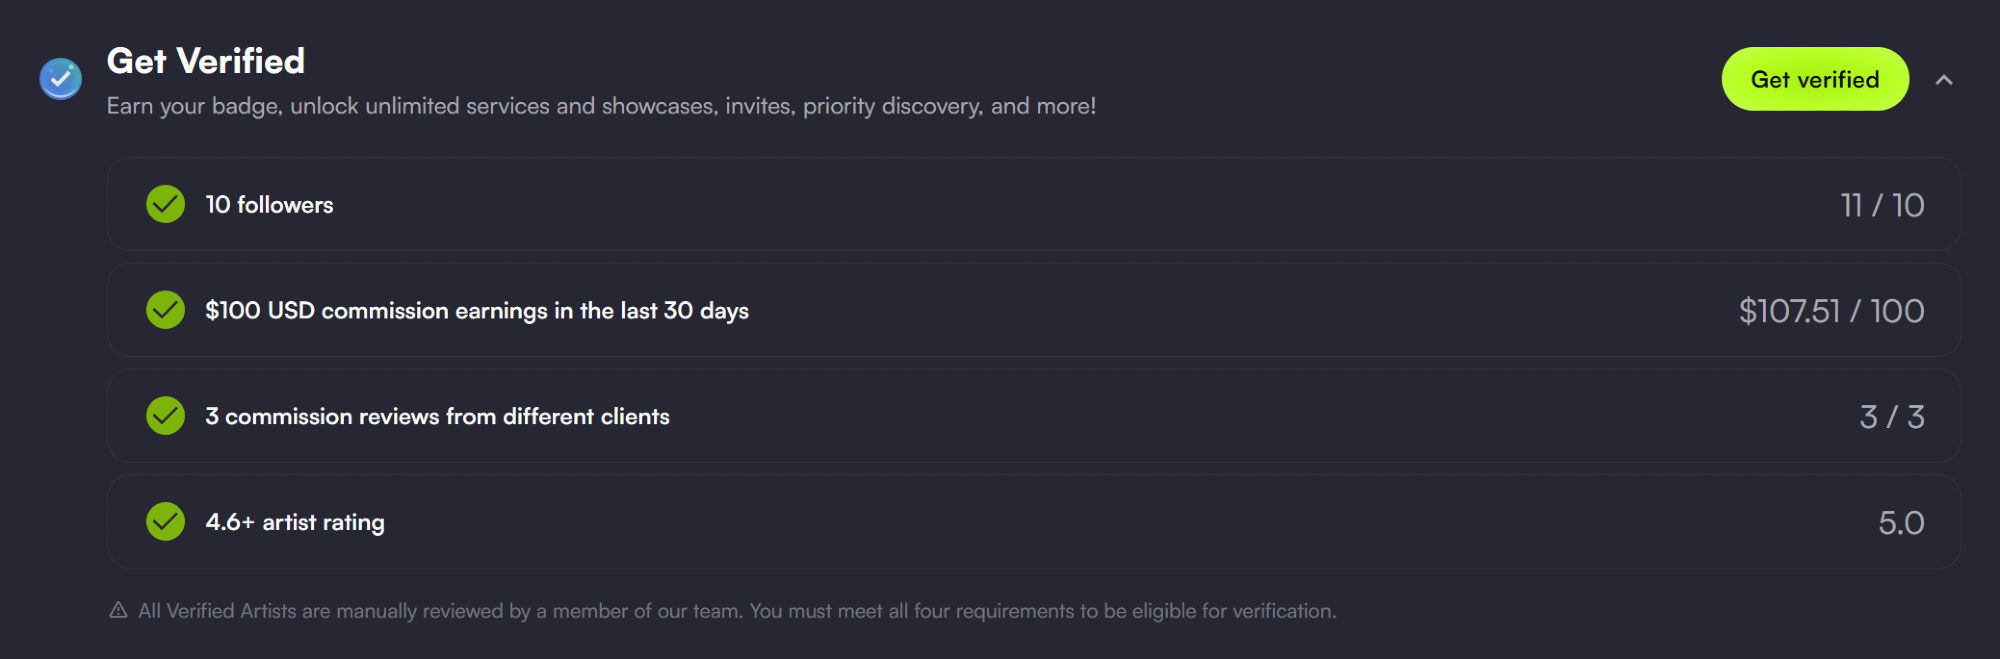Click the "All Verified Artists are manually reviewed" note

737,611
